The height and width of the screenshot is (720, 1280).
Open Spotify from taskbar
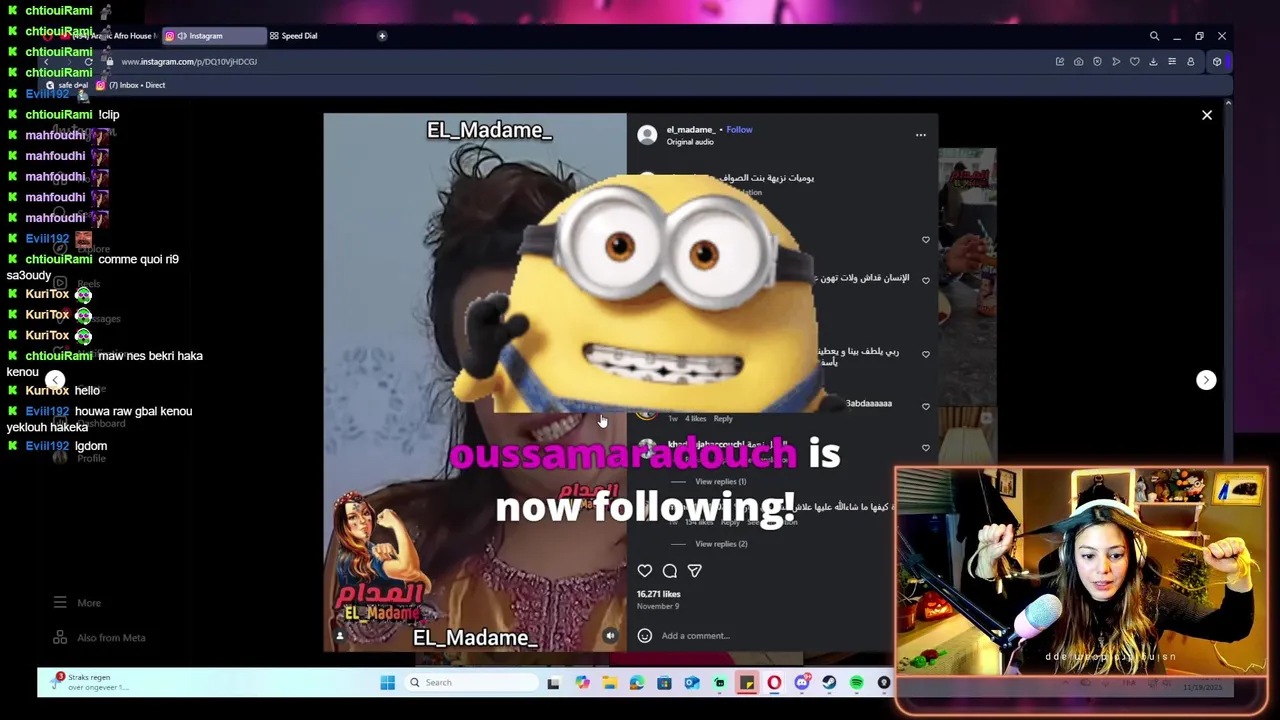857,683
